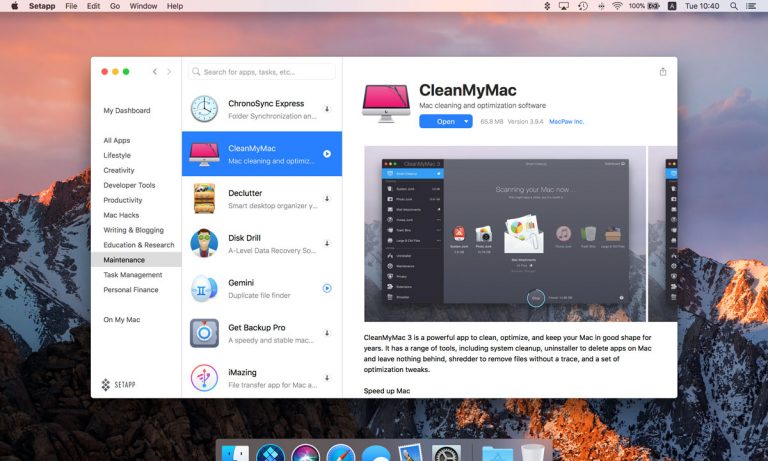768x461 pixels.
Task: Open the Setapp menu
Action: point(42,6)
